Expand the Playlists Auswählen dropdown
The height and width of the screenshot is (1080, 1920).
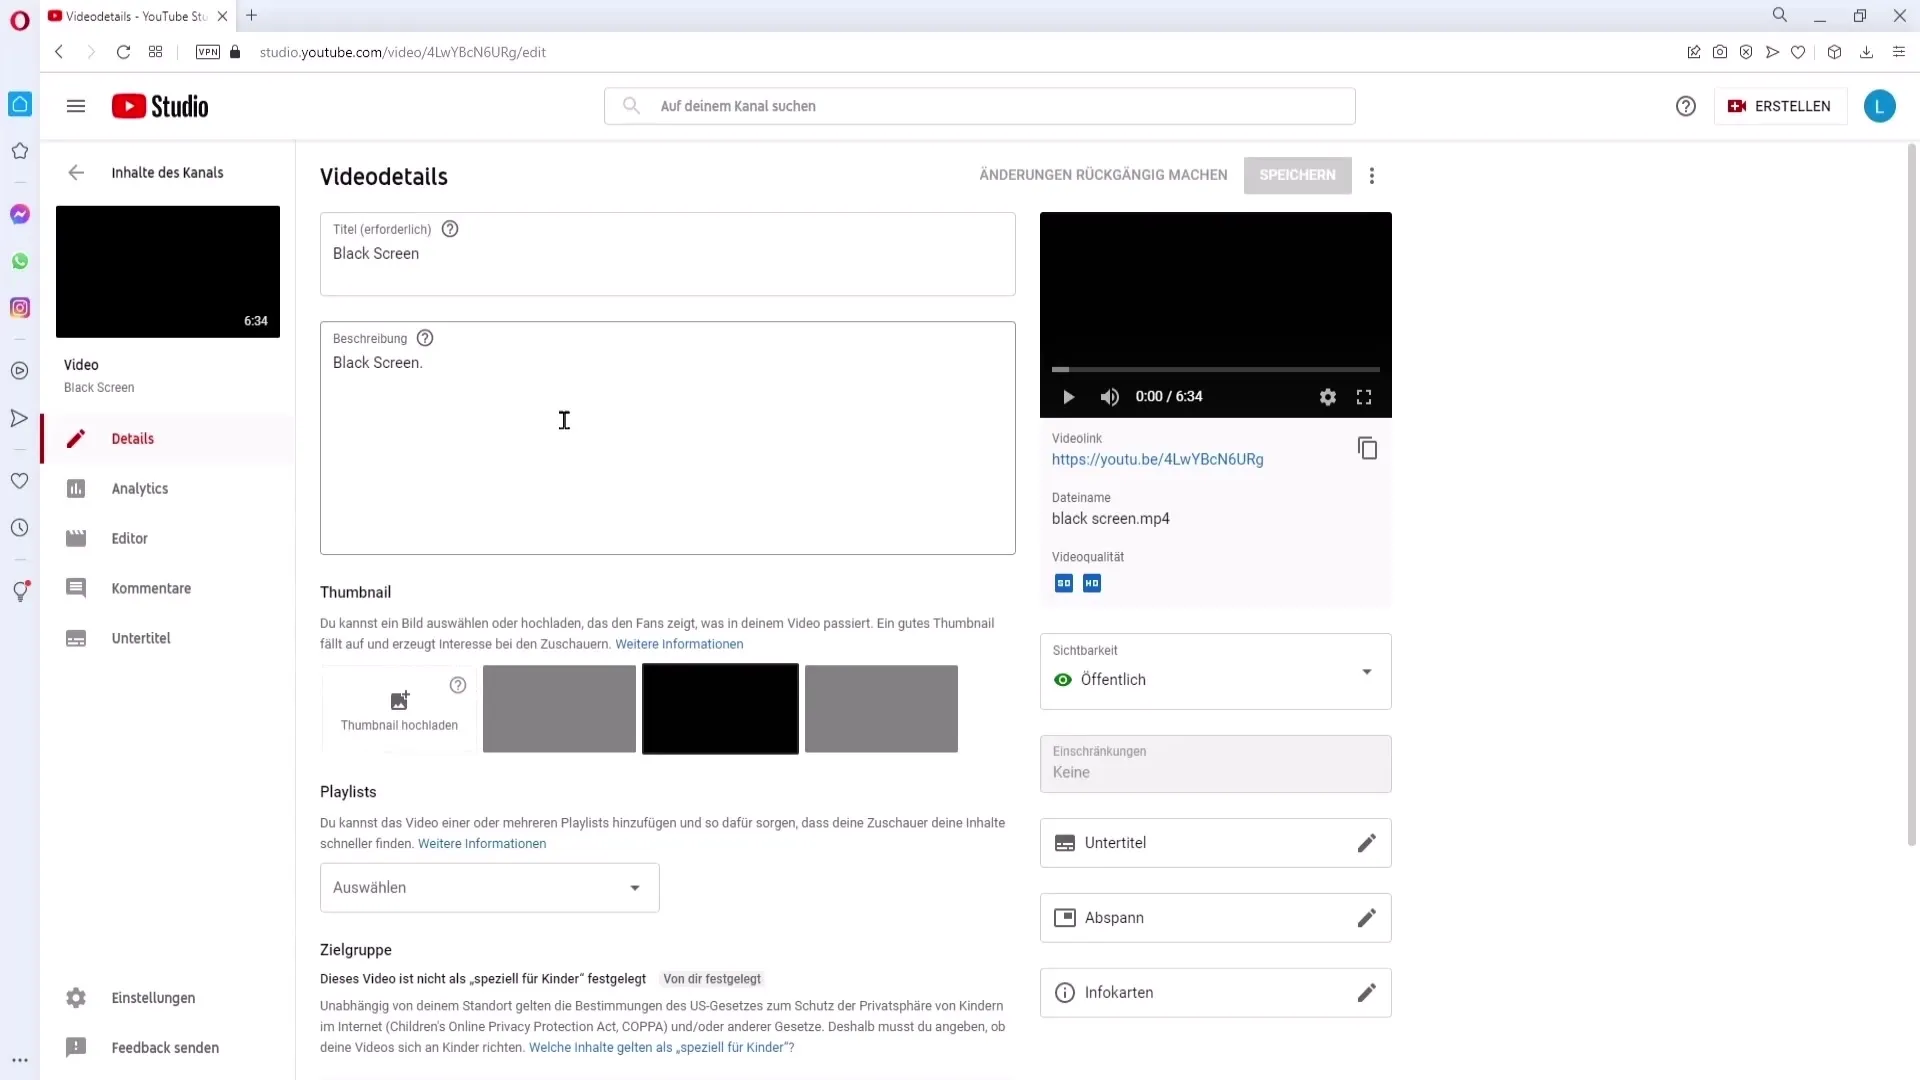[x=489, y=886]
